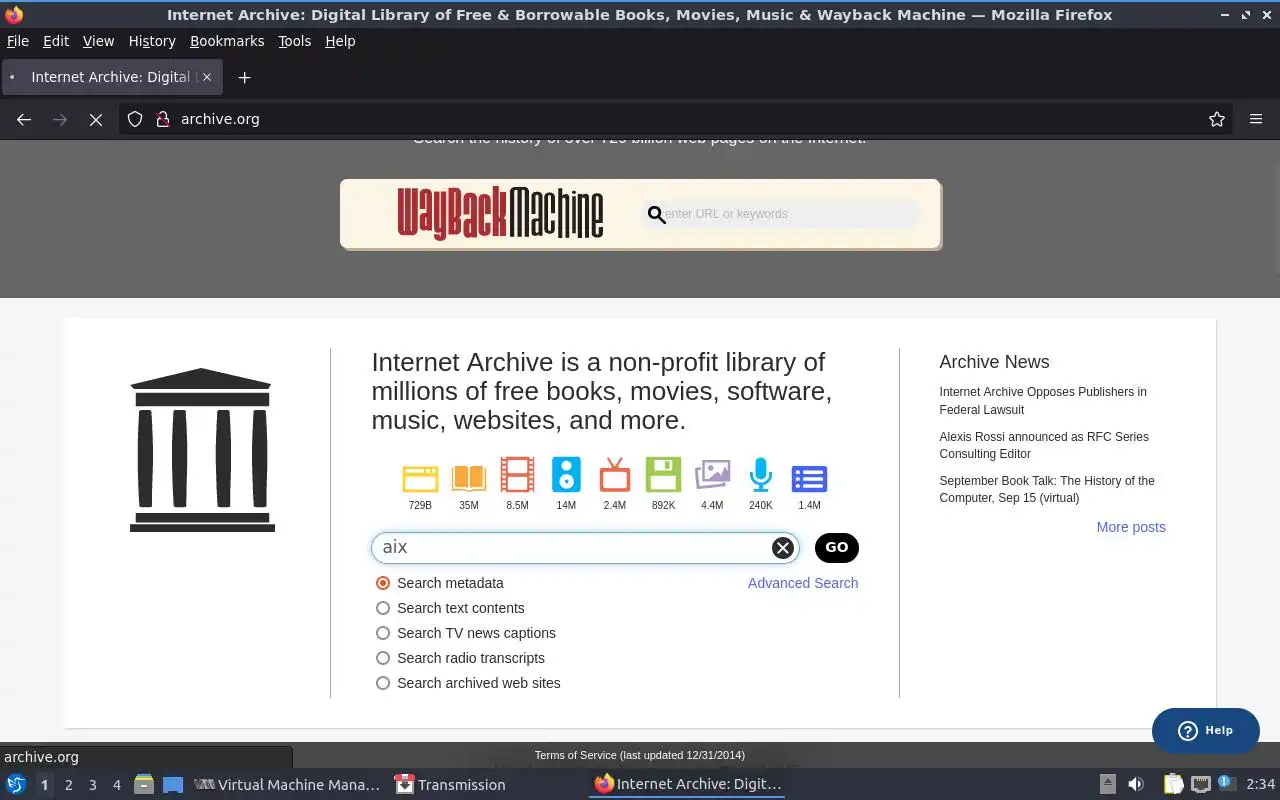
Task: Click the Terms of Service footer text
Action: (x=640, y=755)
